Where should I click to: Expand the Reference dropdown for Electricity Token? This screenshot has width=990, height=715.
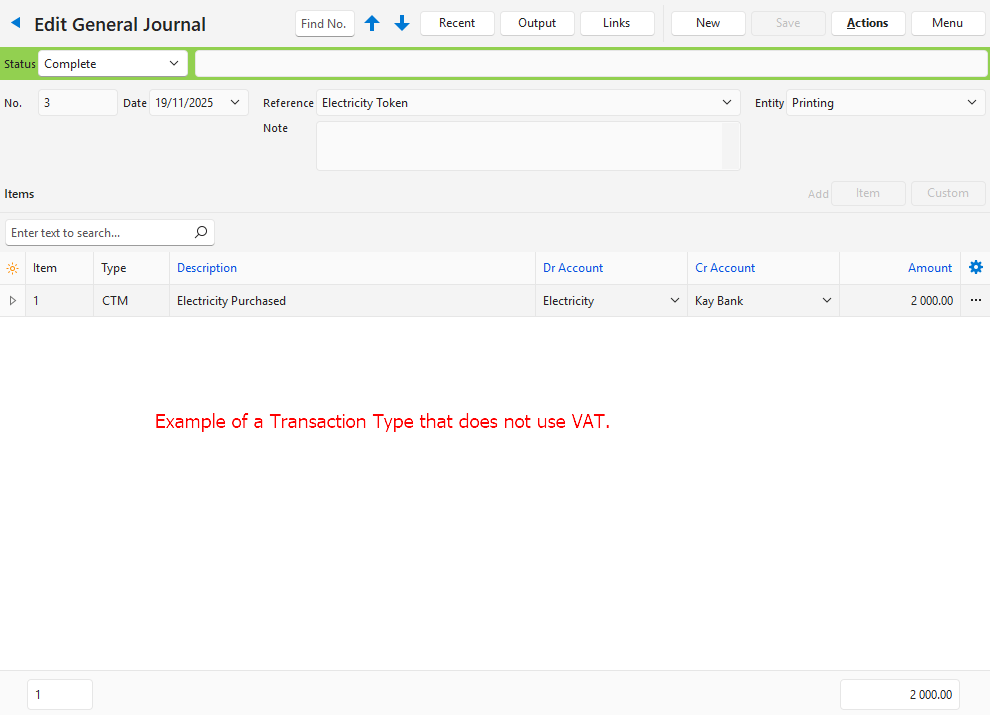click(726, 102)
